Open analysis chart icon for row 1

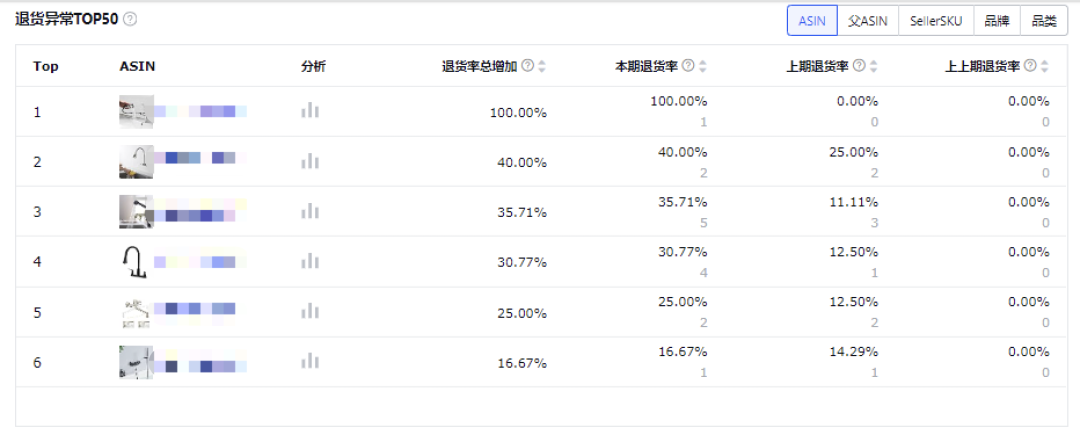click(310, 111)
